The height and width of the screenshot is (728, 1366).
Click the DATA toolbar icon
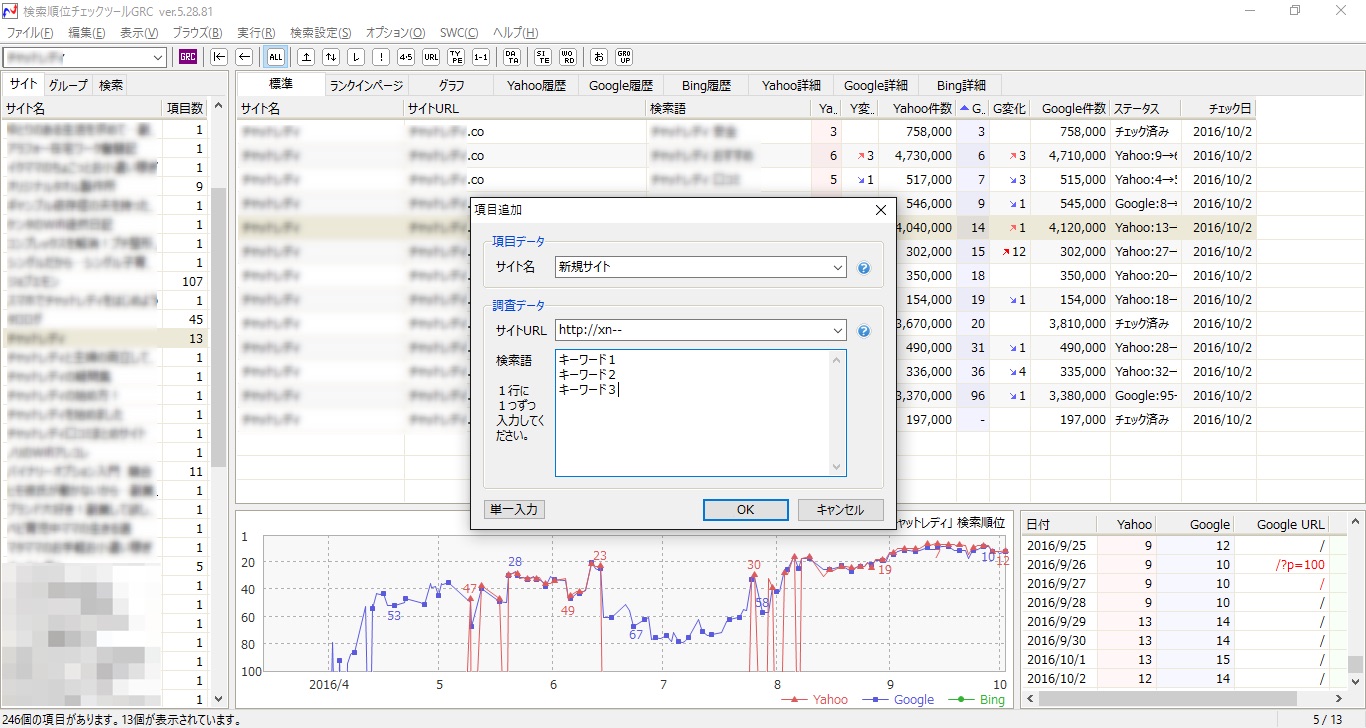pyautogui.click(x=511, y=57)
